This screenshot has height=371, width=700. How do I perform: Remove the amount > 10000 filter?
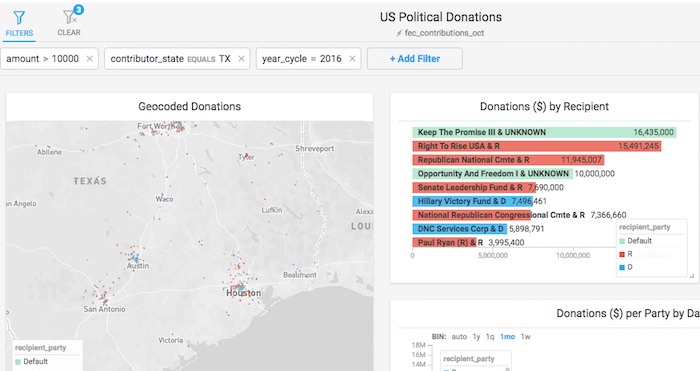tap(89, 59)
